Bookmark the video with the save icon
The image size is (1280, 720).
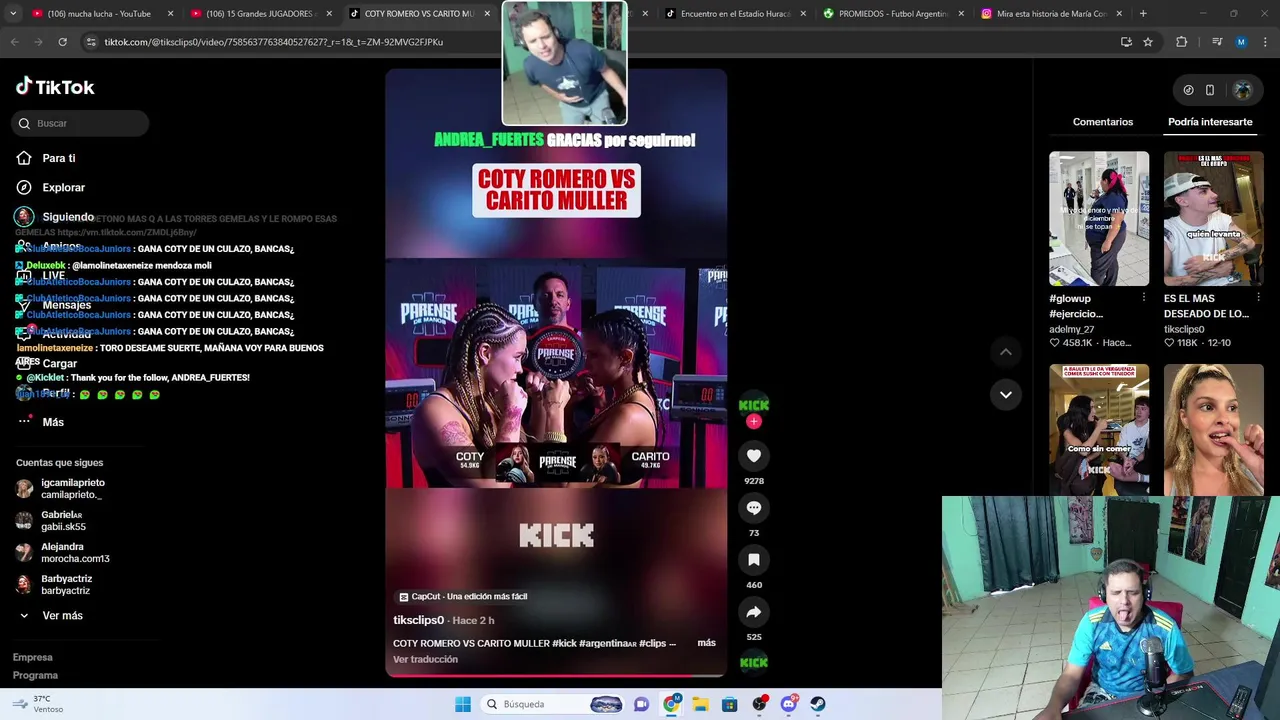coord(754,560)
